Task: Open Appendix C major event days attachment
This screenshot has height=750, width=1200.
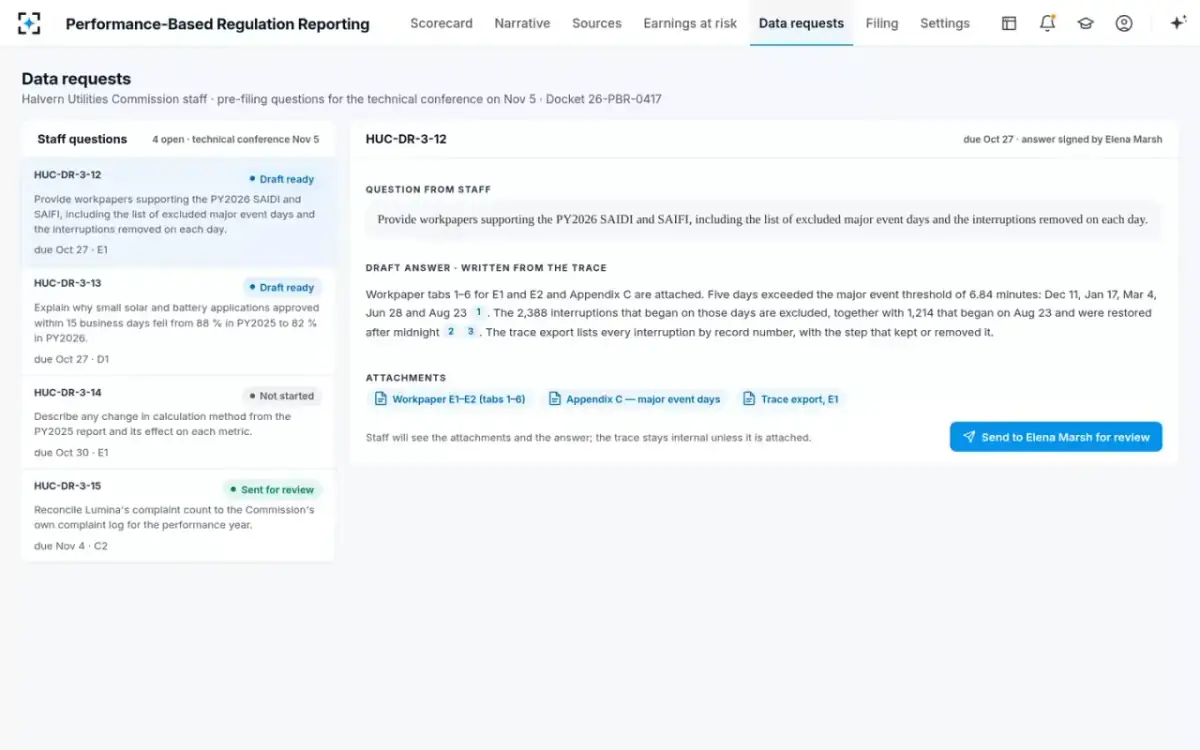Action: point(634,399)
